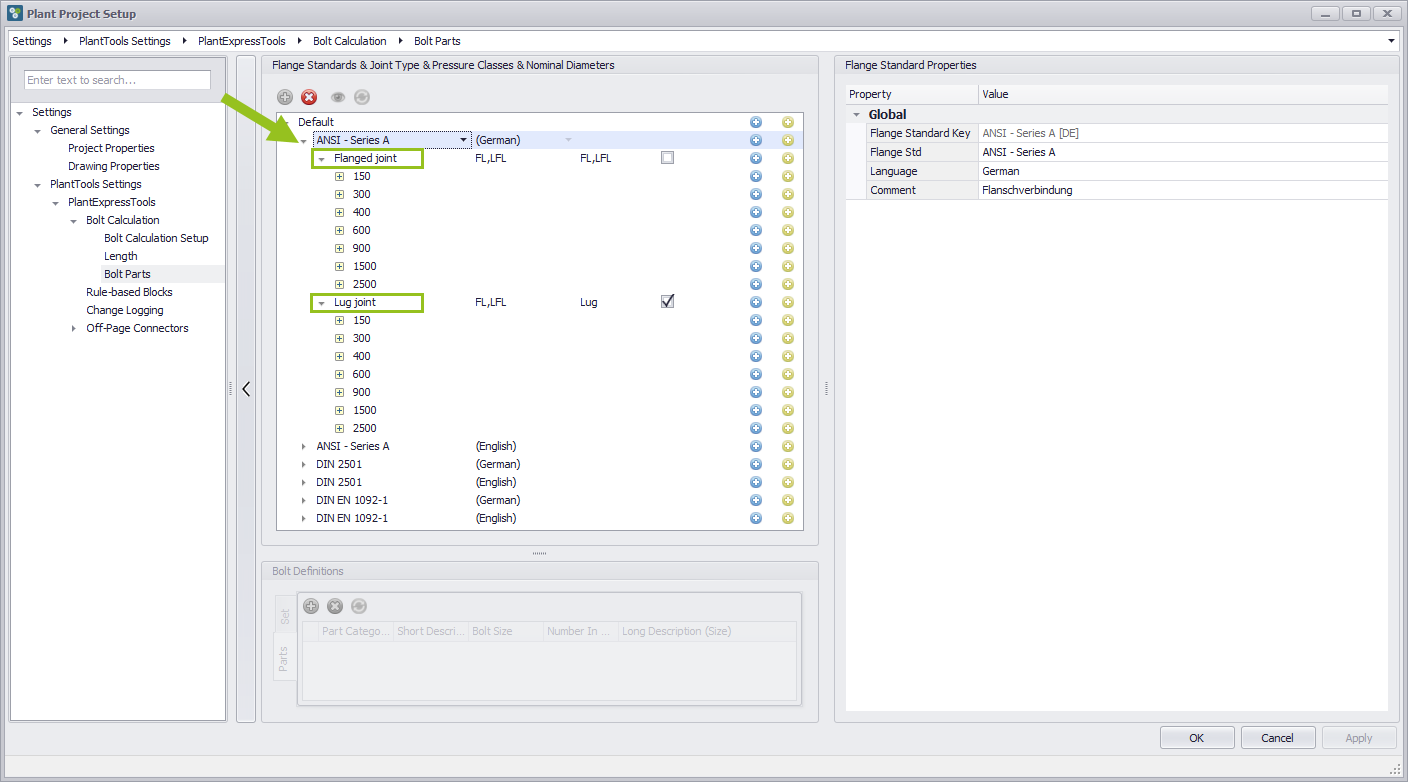Click the red delete button above the flange standards tree

(x=309, y=97)
